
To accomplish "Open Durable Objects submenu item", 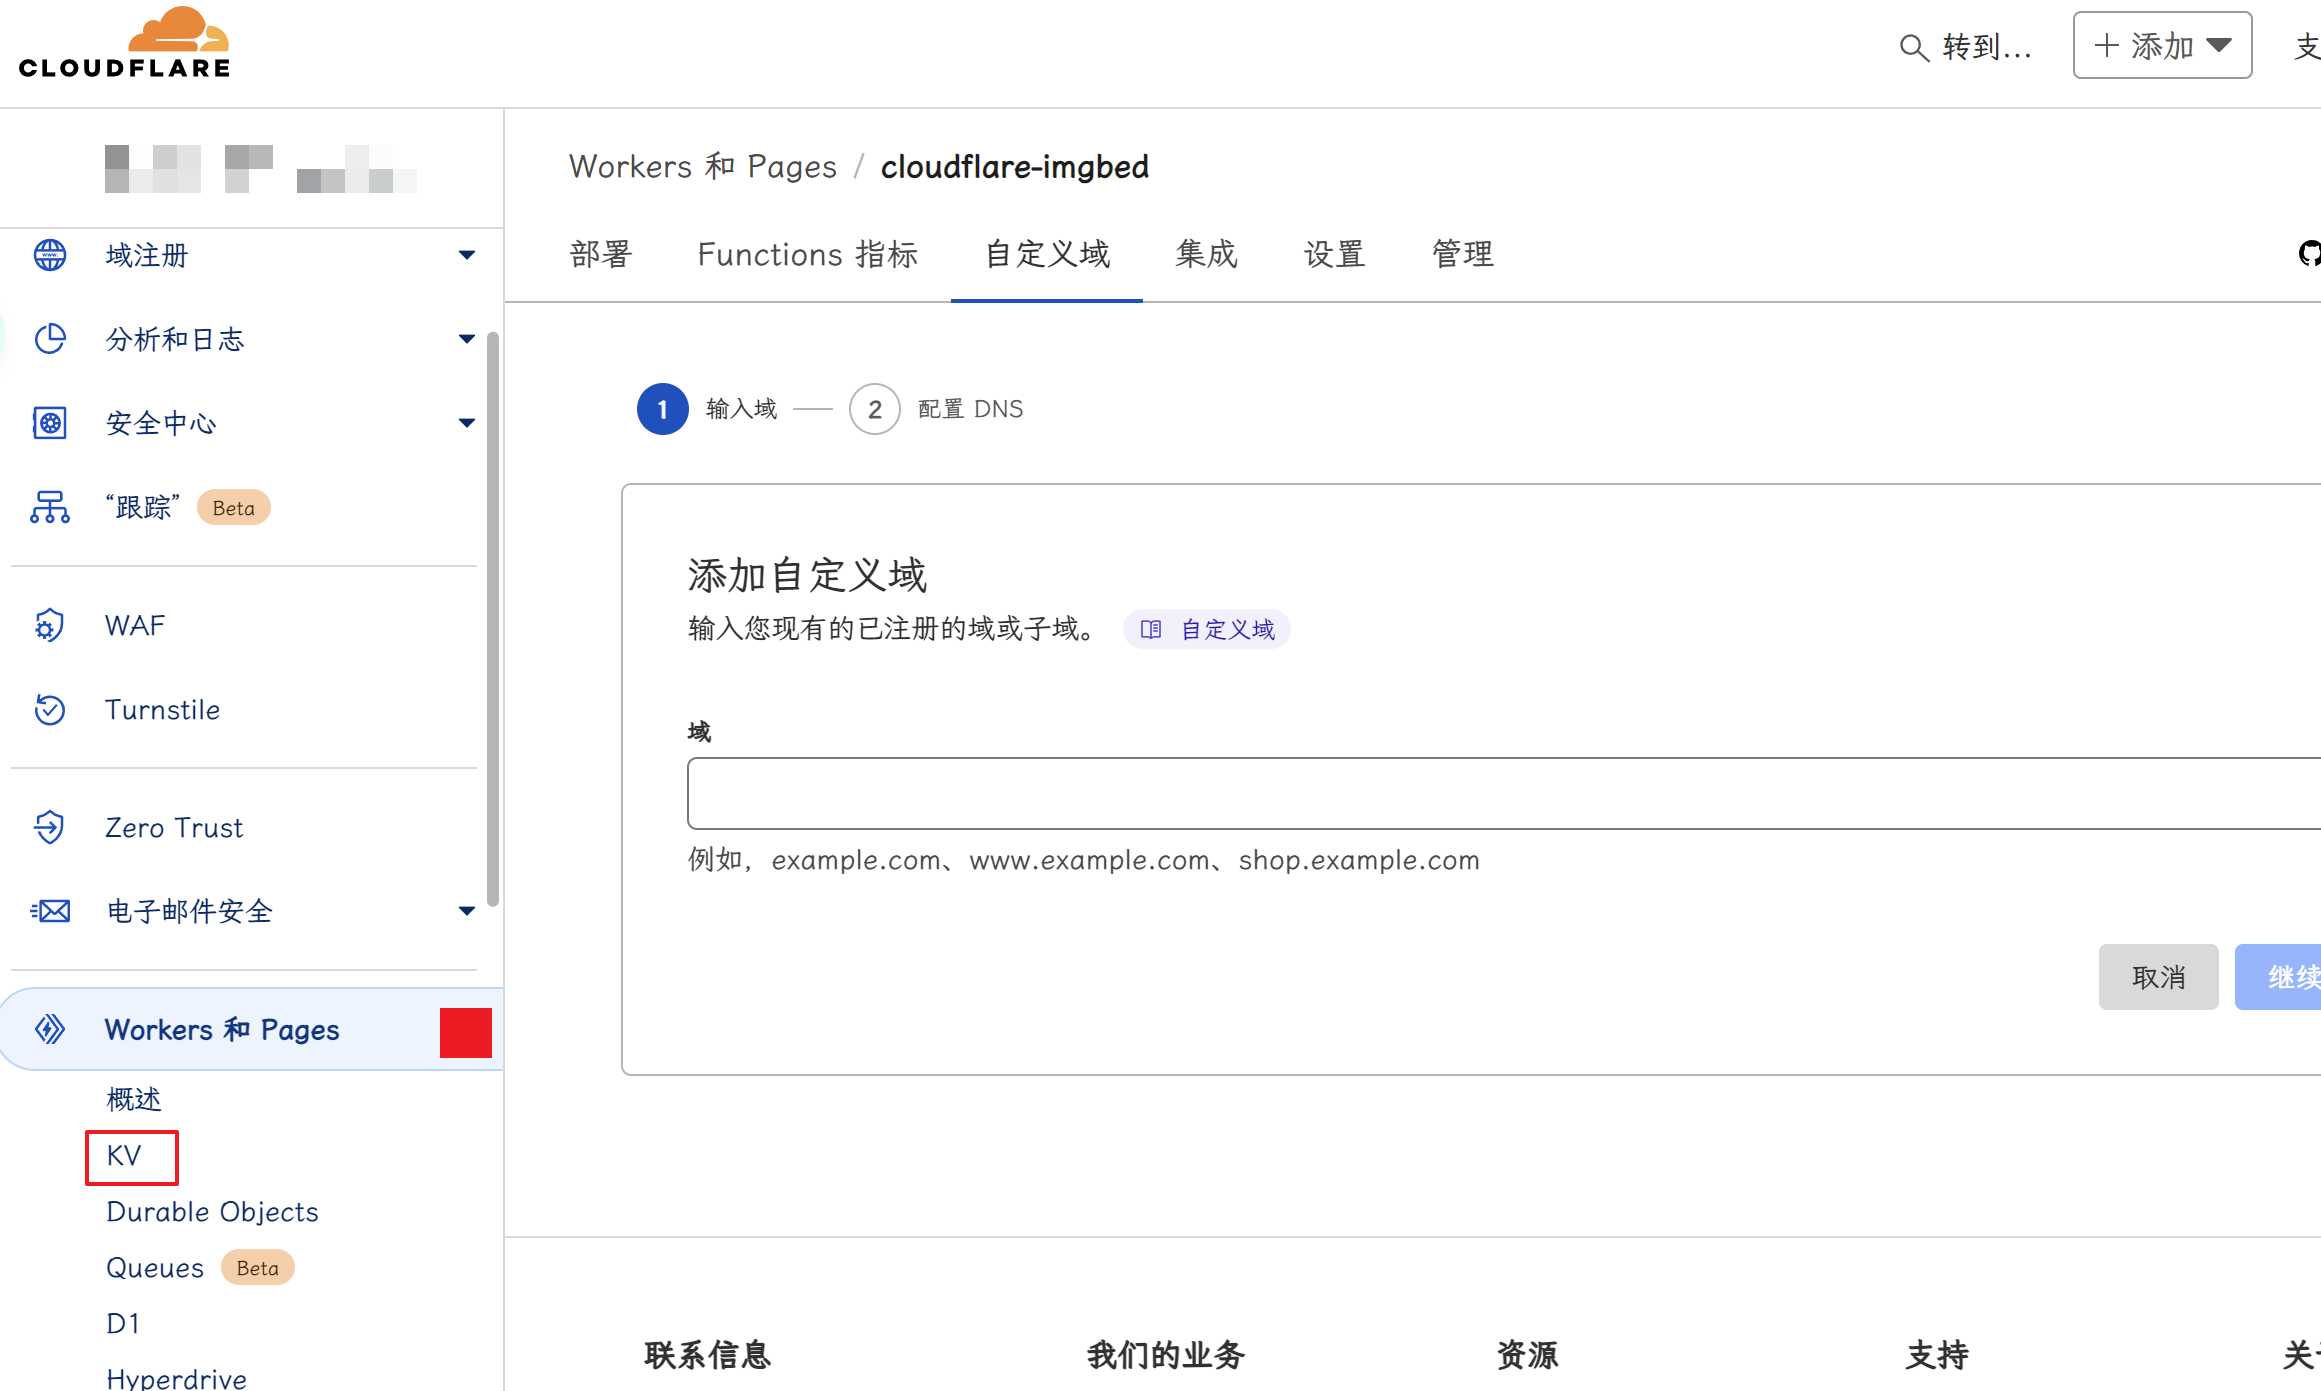I will pyautogui.click(x=212, y=1211).
